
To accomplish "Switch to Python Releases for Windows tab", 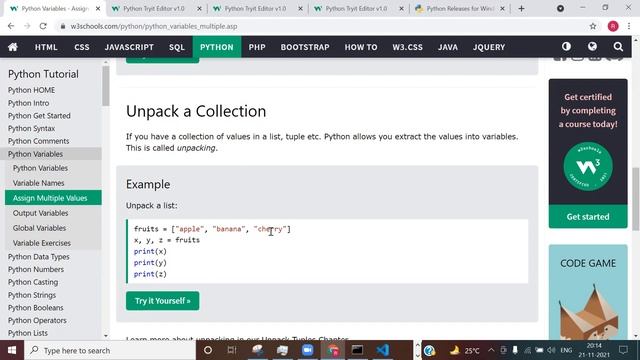I will [x=460, y=9].
